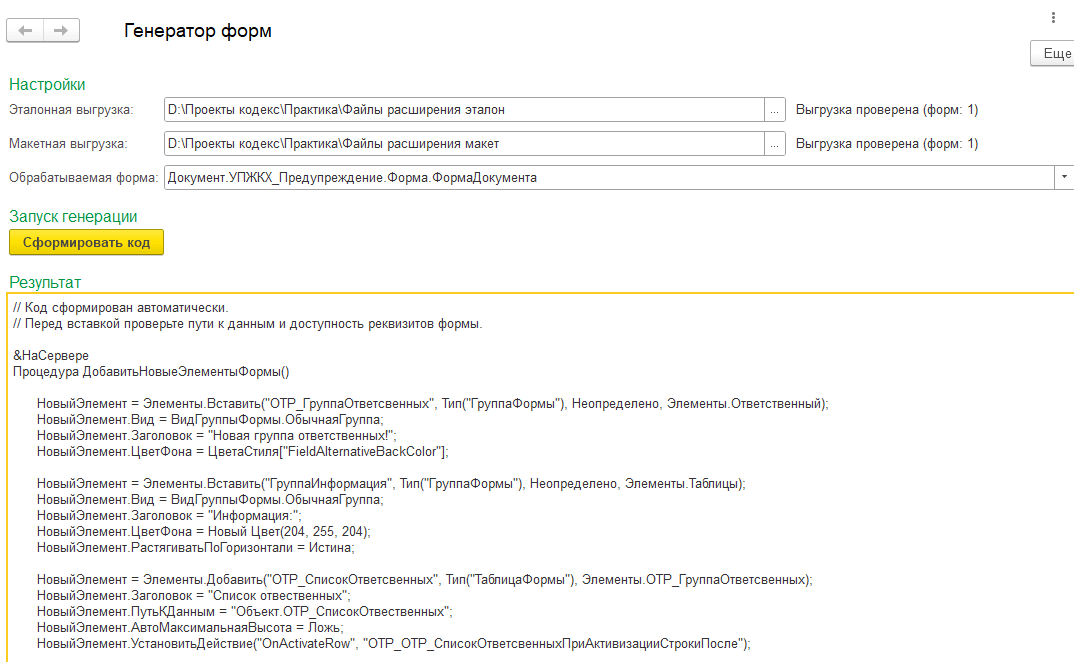The height and width of the screenshot is (662, 1074).
Task: Click comment line starting "// Перед вставкой"
Action: (248, 324)
